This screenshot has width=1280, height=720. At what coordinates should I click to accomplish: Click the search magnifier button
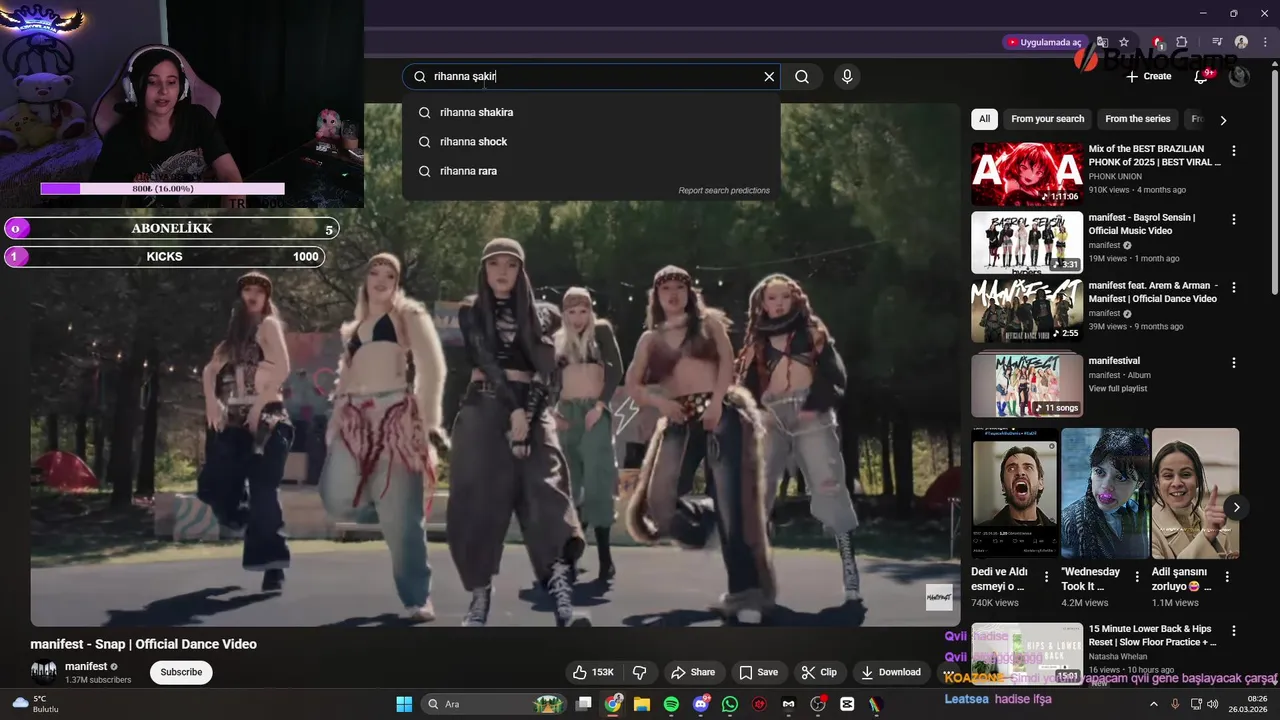(802, 77)
